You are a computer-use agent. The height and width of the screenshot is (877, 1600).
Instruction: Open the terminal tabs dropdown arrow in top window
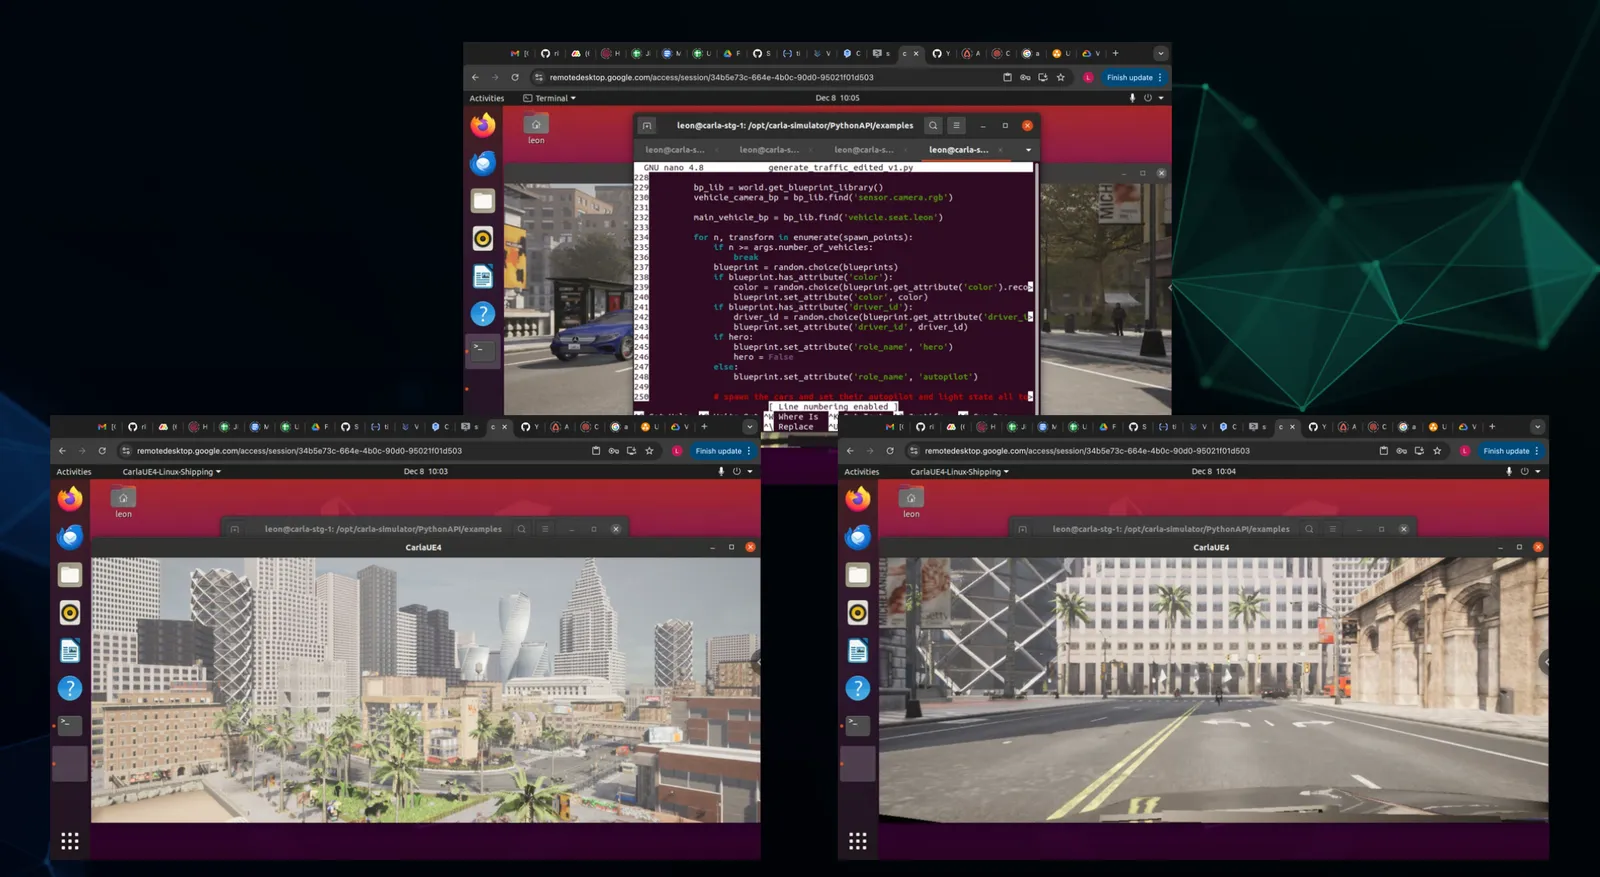[1028, 150]
